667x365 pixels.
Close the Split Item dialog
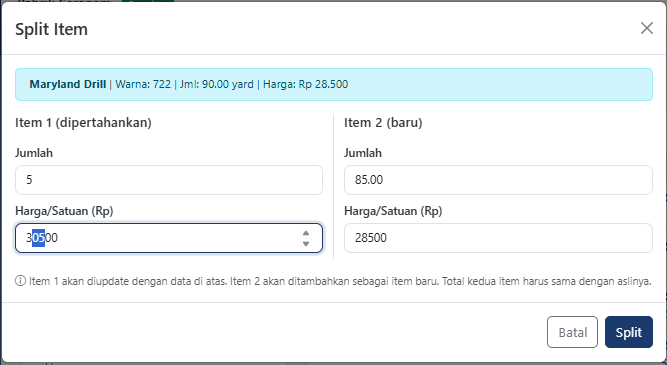click(647, 28)
